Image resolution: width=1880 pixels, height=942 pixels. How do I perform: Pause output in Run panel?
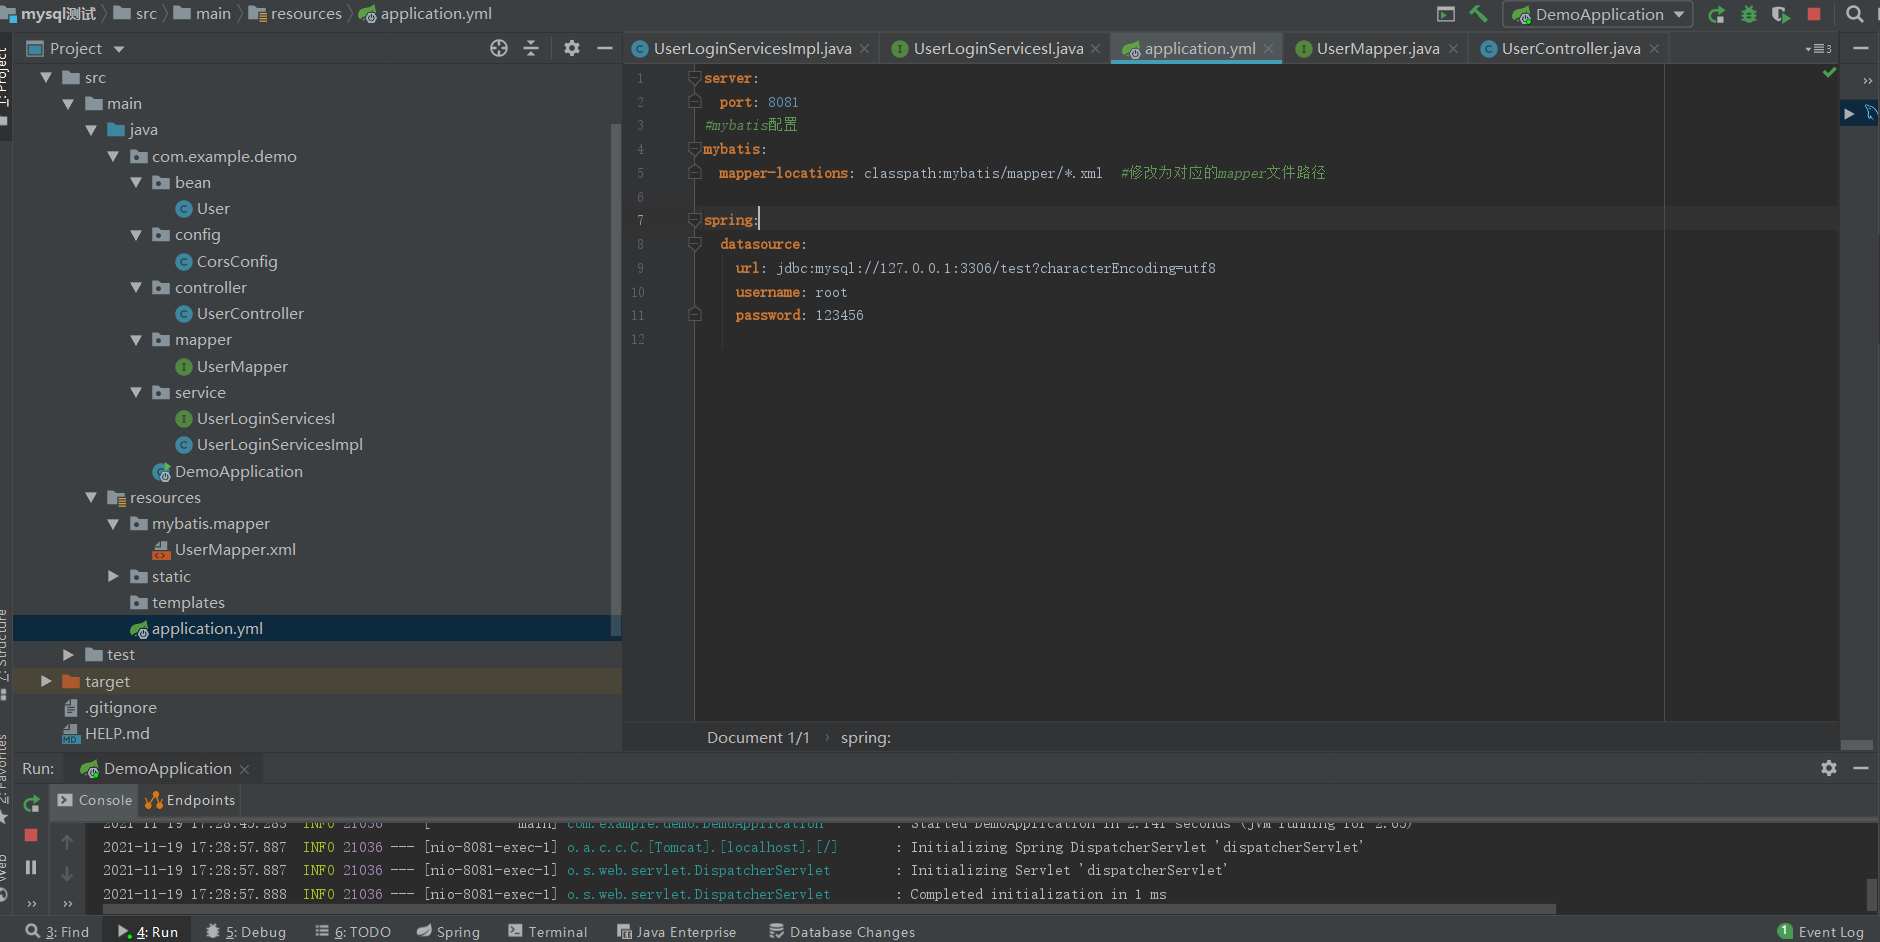coord(31,867)
